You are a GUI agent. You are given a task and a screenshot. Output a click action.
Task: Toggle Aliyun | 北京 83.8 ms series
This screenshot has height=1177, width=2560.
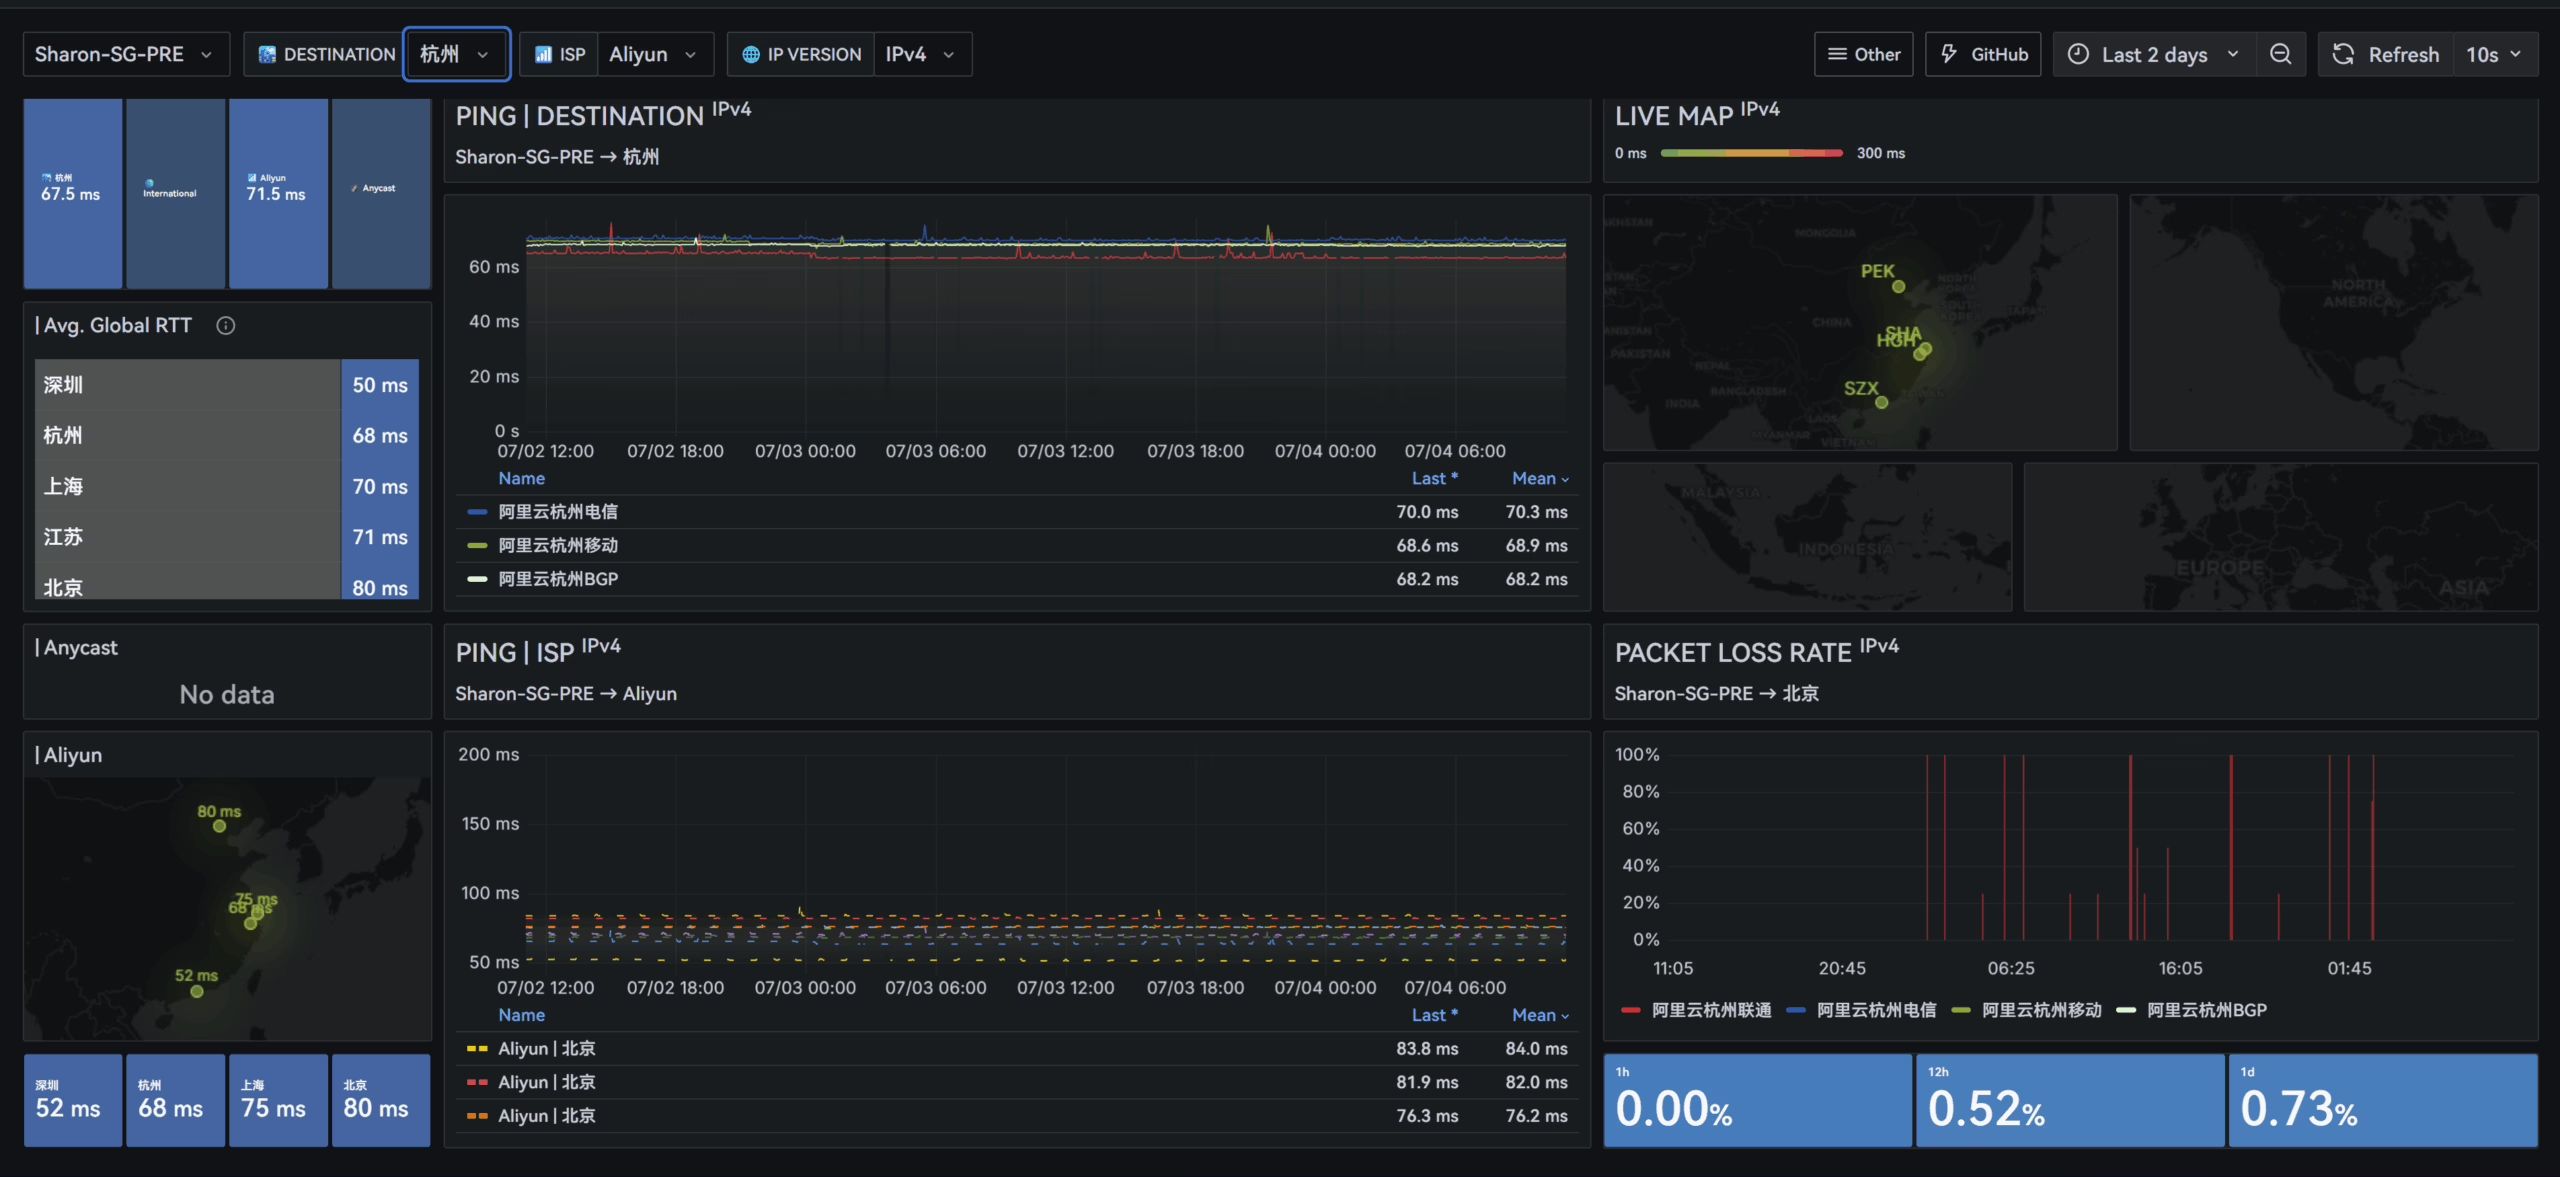[546, 1048]
